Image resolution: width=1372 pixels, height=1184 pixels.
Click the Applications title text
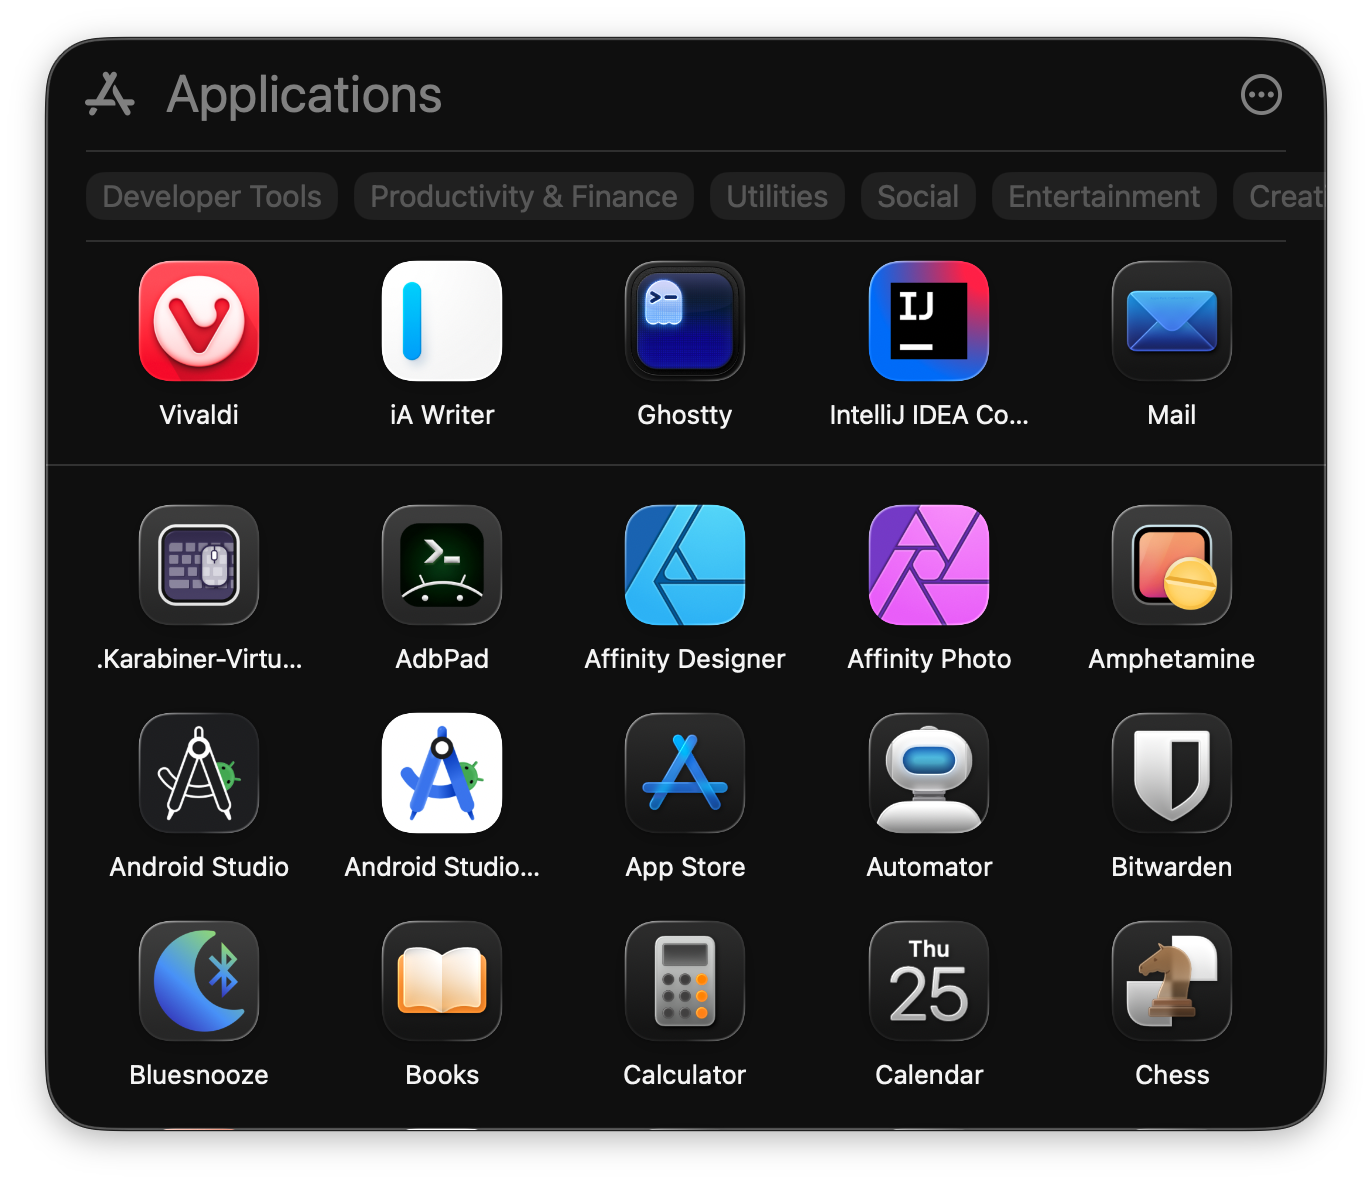[x=304, y=95]
